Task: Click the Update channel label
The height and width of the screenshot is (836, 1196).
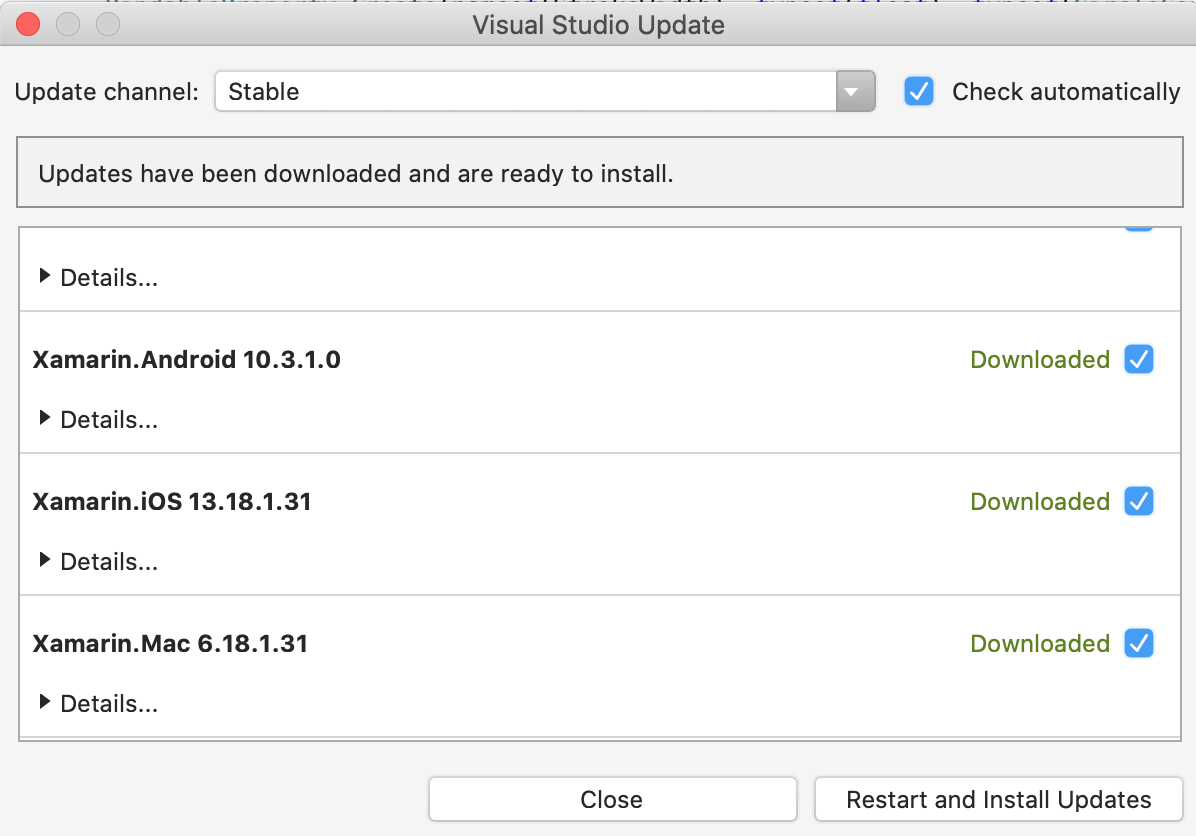Action: click(x=107, y=92)
